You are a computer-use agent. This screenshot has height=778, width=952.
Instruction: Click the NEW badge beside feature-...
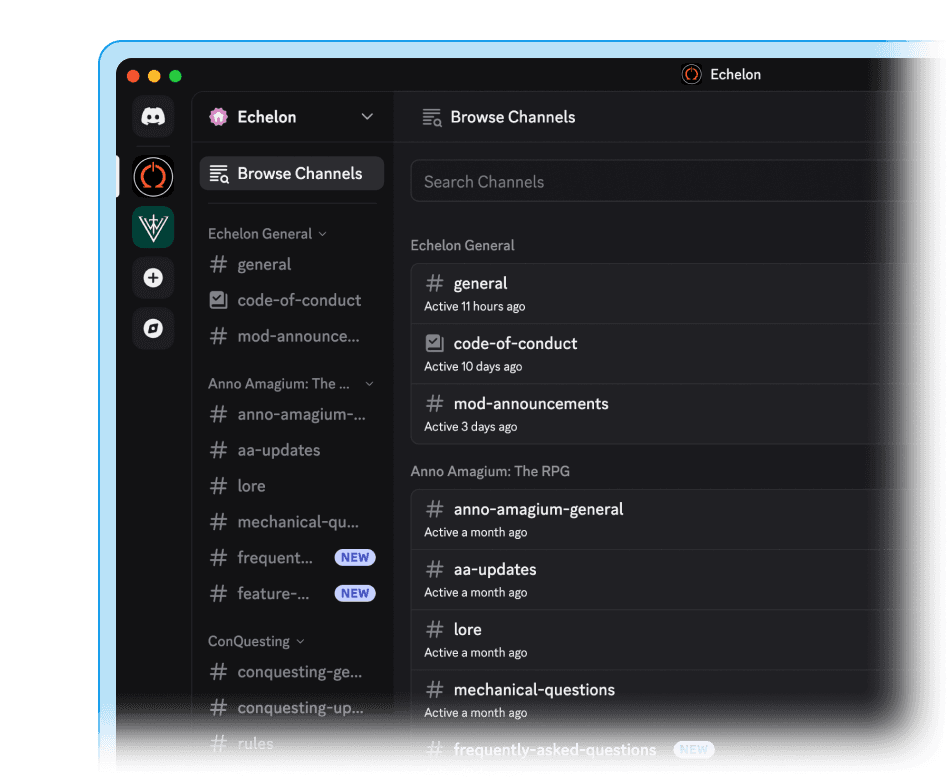tap(355, 593)
